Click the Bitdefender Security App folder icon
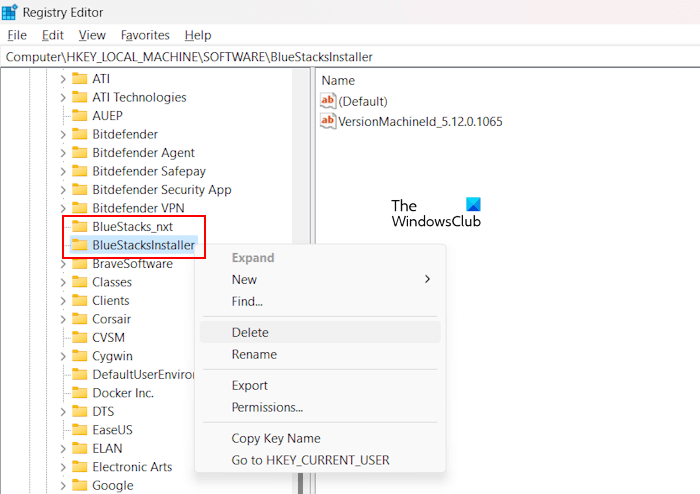The height and width of the screenshot is (494, 700). [x=79, y=189]
